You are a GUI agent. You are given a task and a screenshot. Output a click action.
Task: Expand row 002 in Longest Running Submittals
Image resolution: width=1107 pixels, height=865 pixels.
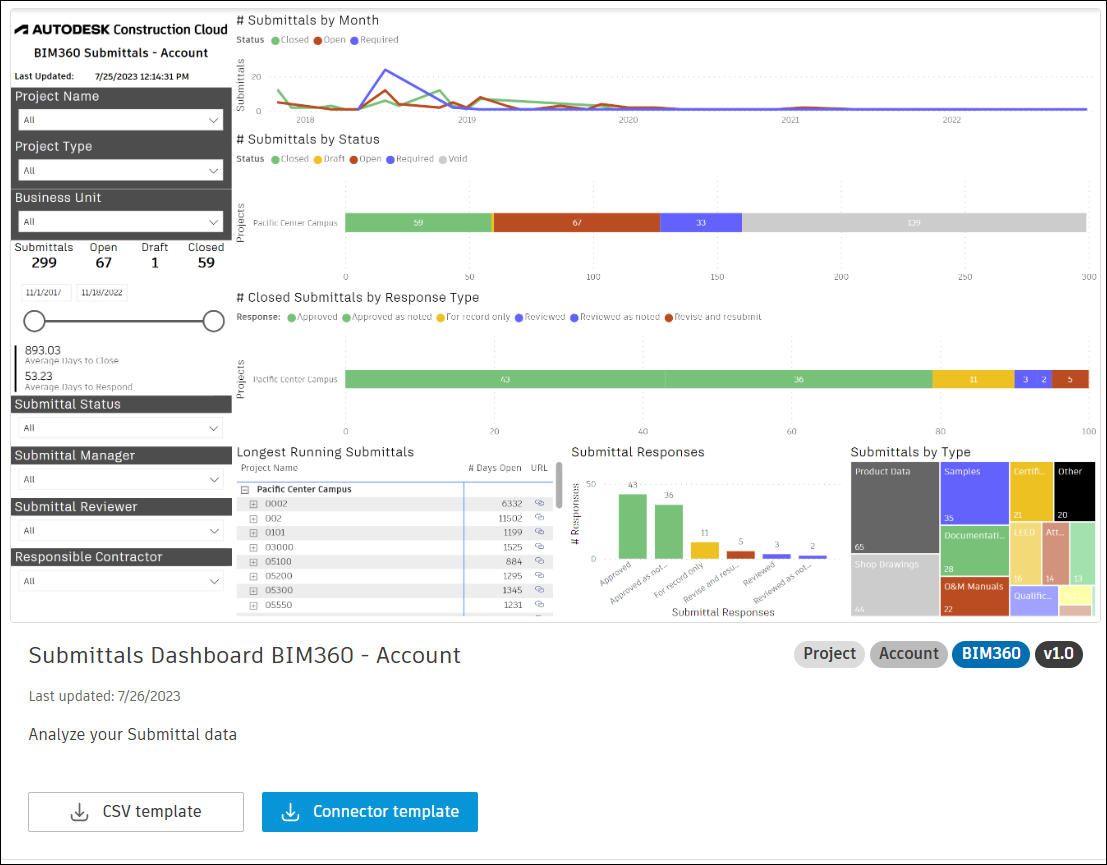point(253,518)
